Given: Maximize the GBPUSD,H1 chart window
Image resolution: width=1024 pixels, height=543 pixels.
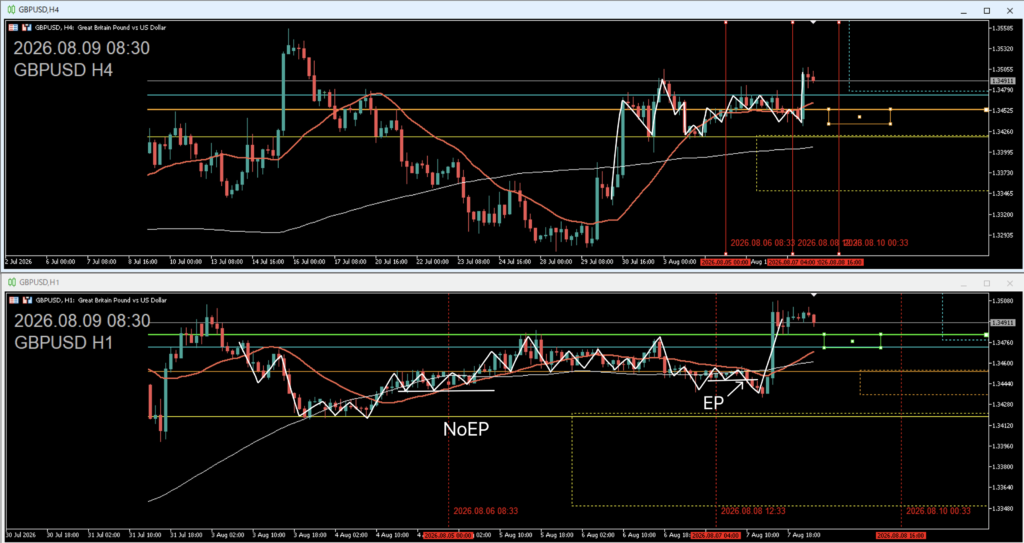Looking at the screenshot, I should [x=987, y=283].
